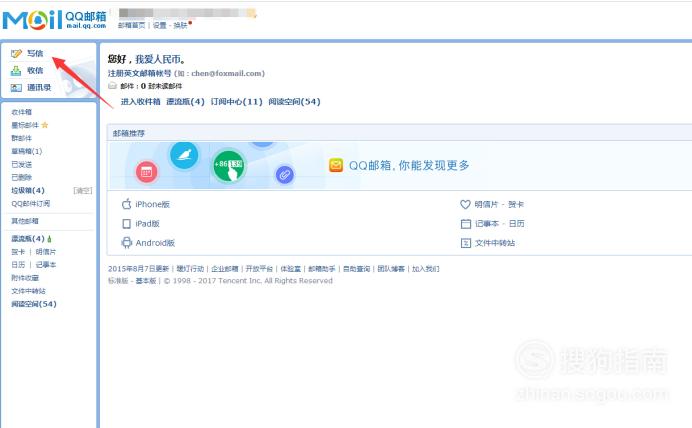Open 其他邮箱 in the sidebar
692x428 pixels.
coord(25,221)
